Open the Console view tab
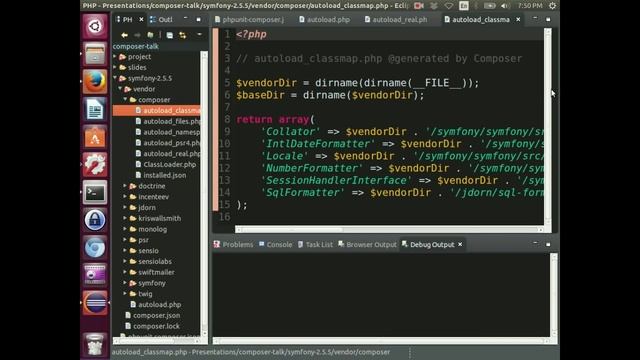The width and height of the screenshot is (640, 360). (x=276, y=244)
